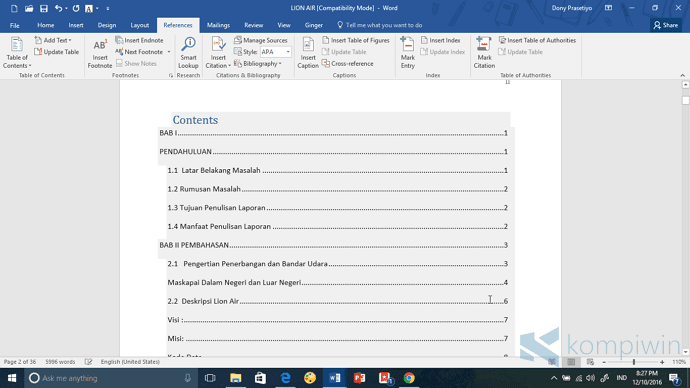
Task: Click TOC entry Maskapai Dalam Negeri dan Luar Negeri
Action: 337,282
